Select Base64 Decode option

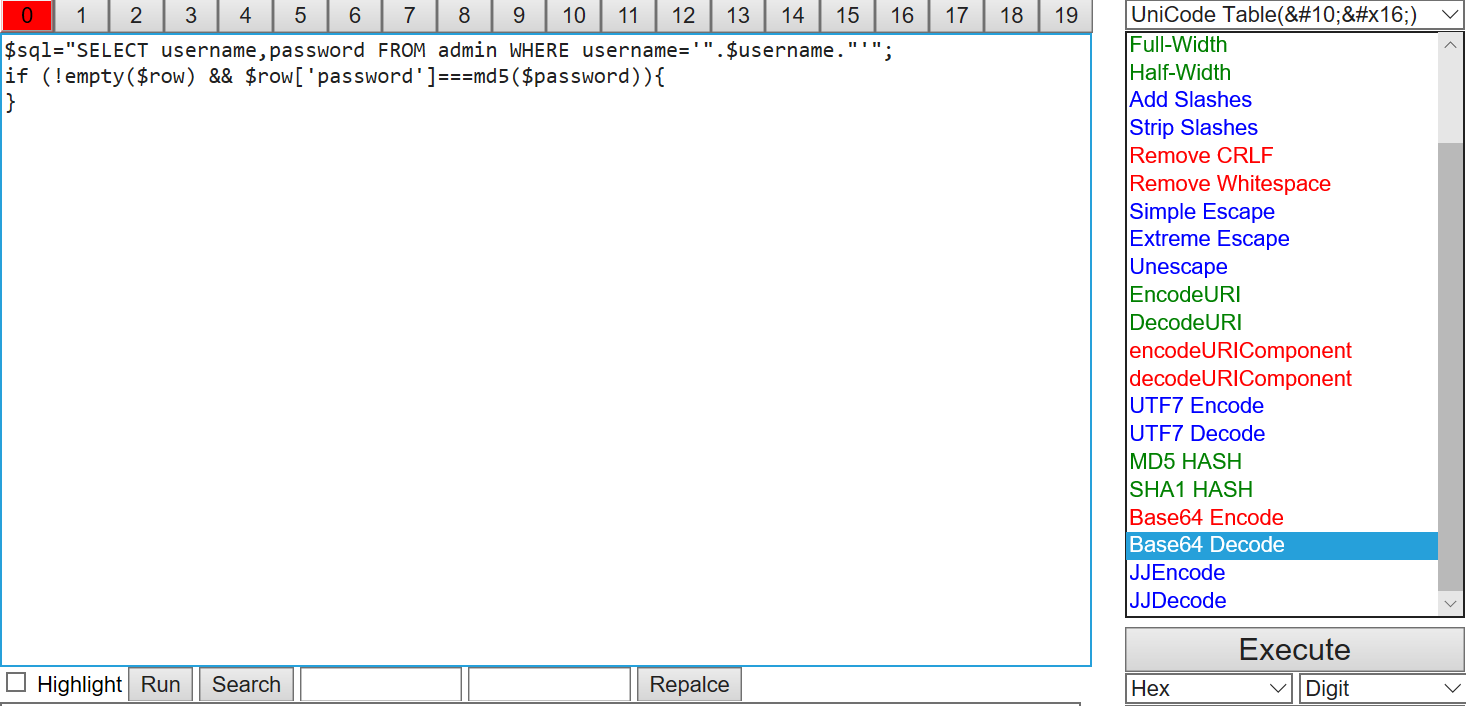click(x=1282, y=545)
